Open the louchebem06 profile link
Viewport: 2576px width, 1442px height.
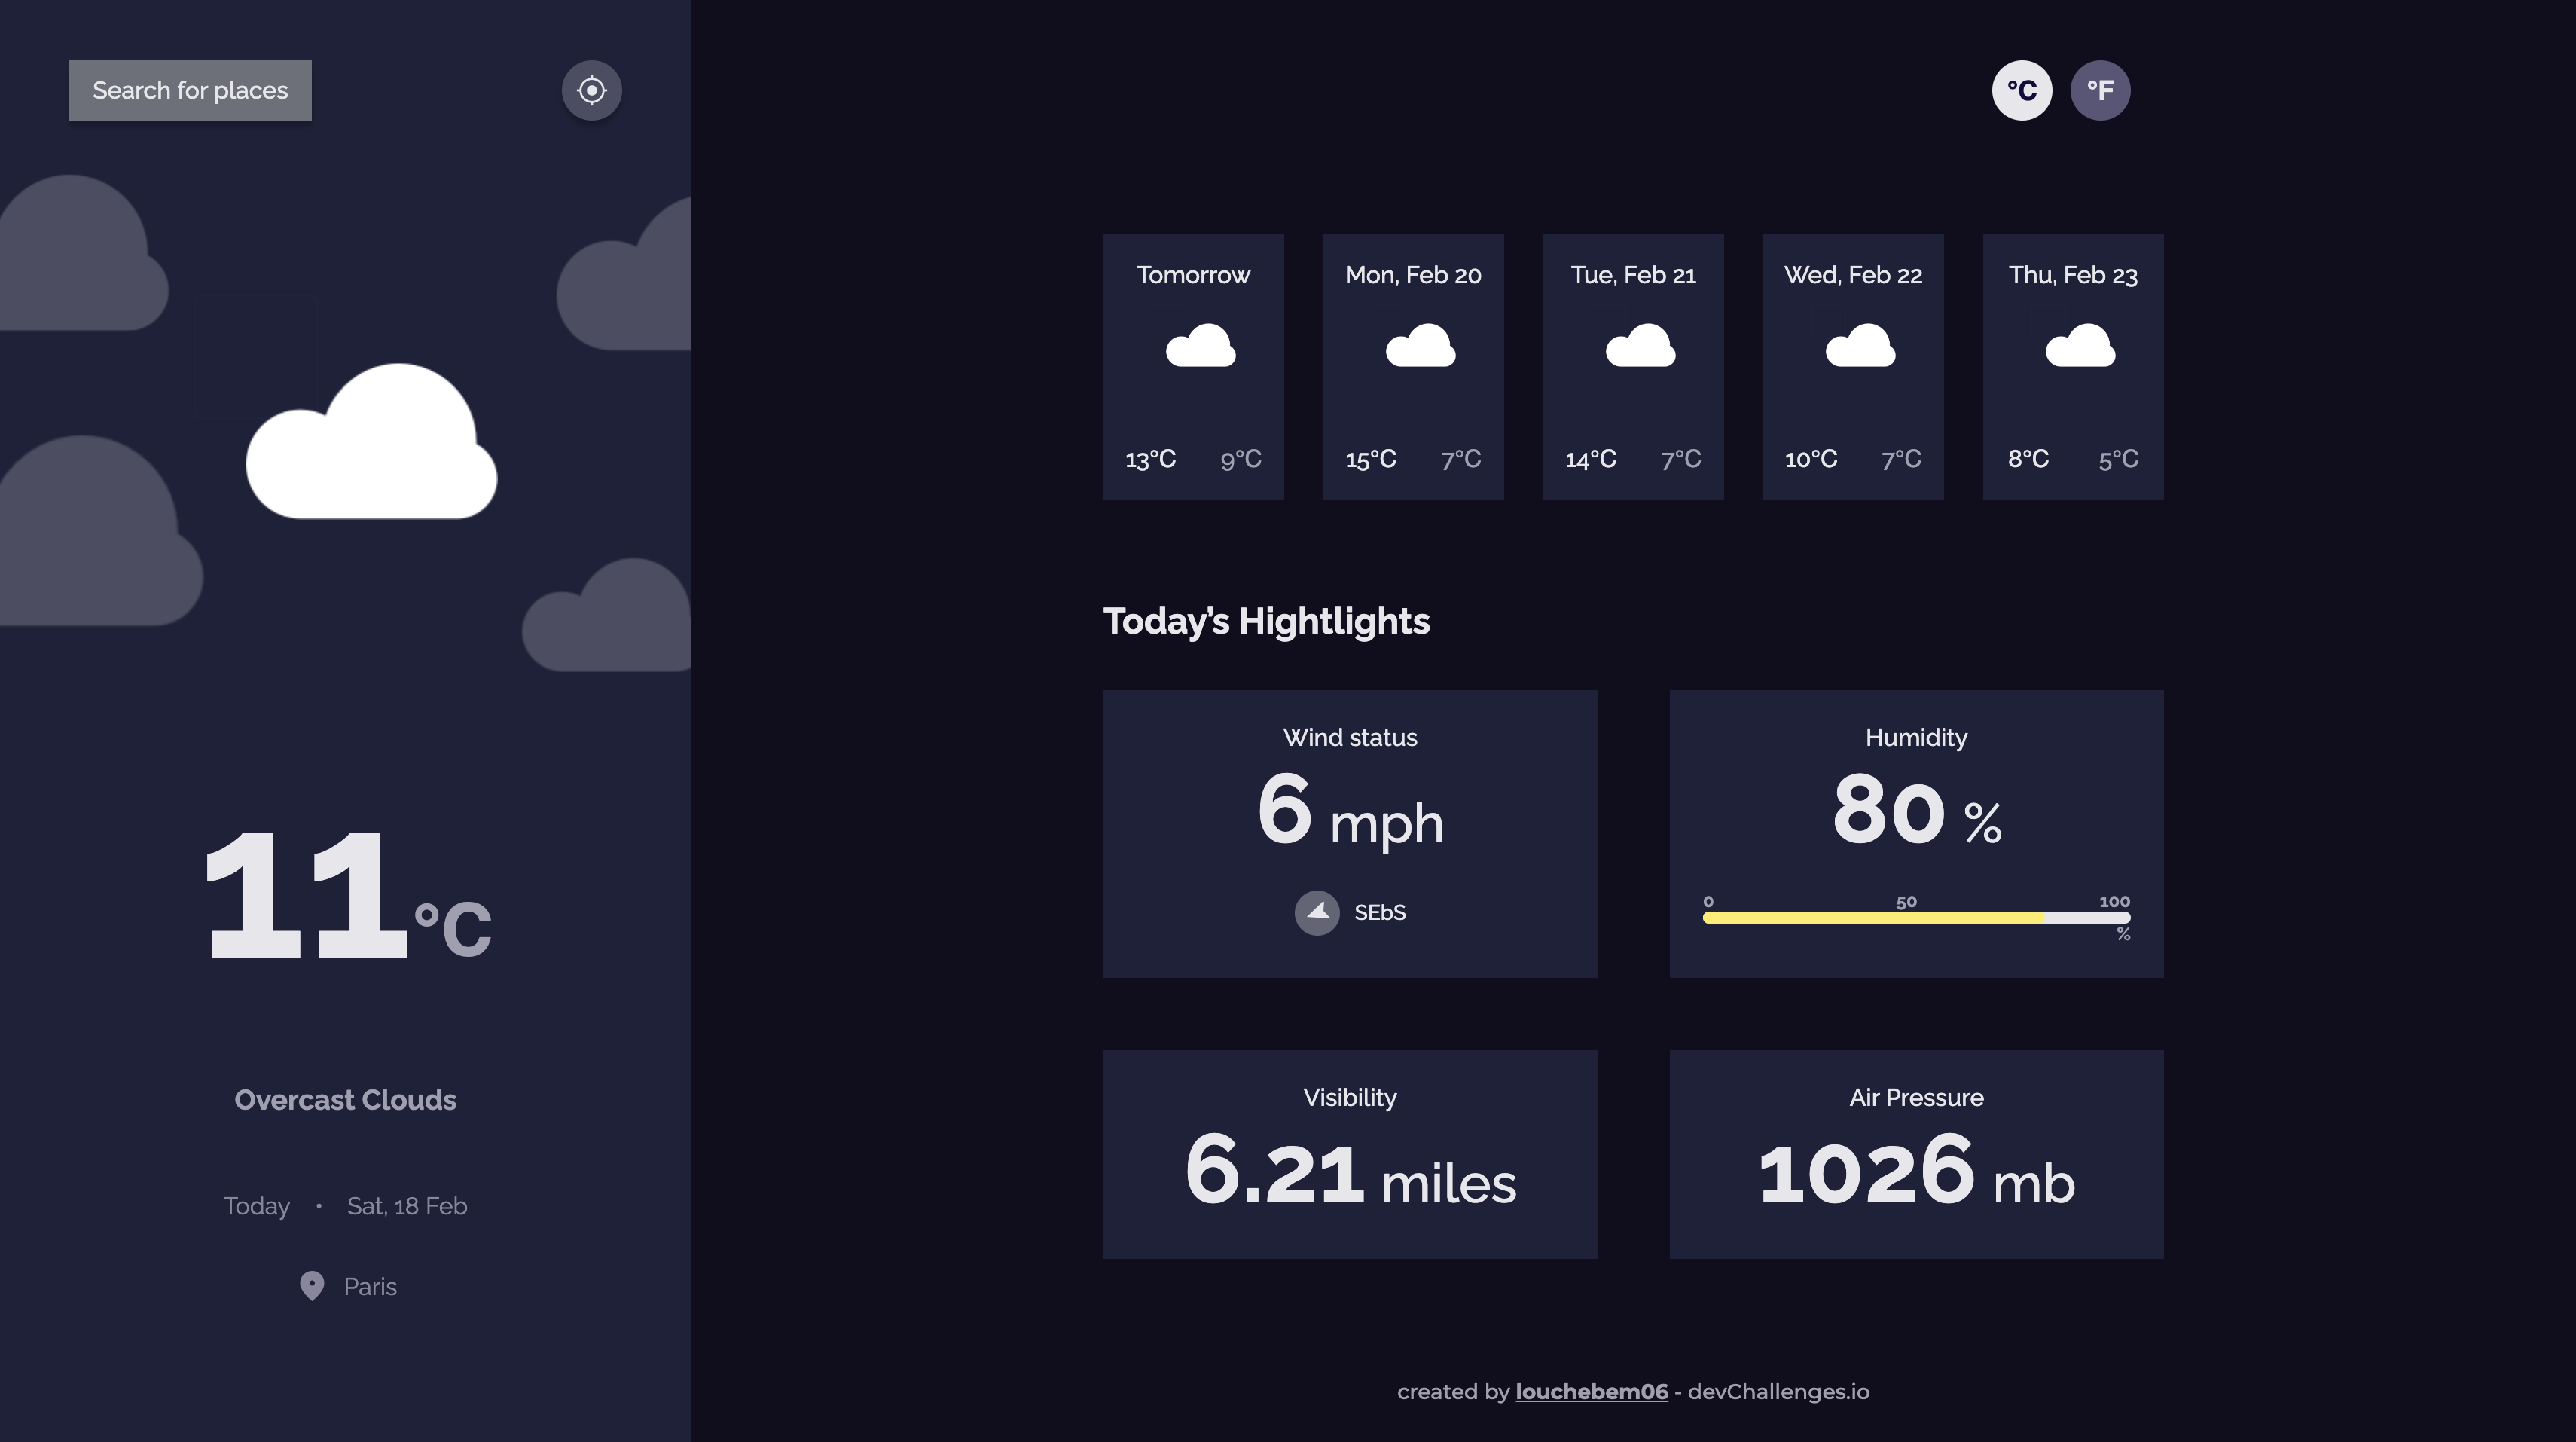click(1594, 1391)
